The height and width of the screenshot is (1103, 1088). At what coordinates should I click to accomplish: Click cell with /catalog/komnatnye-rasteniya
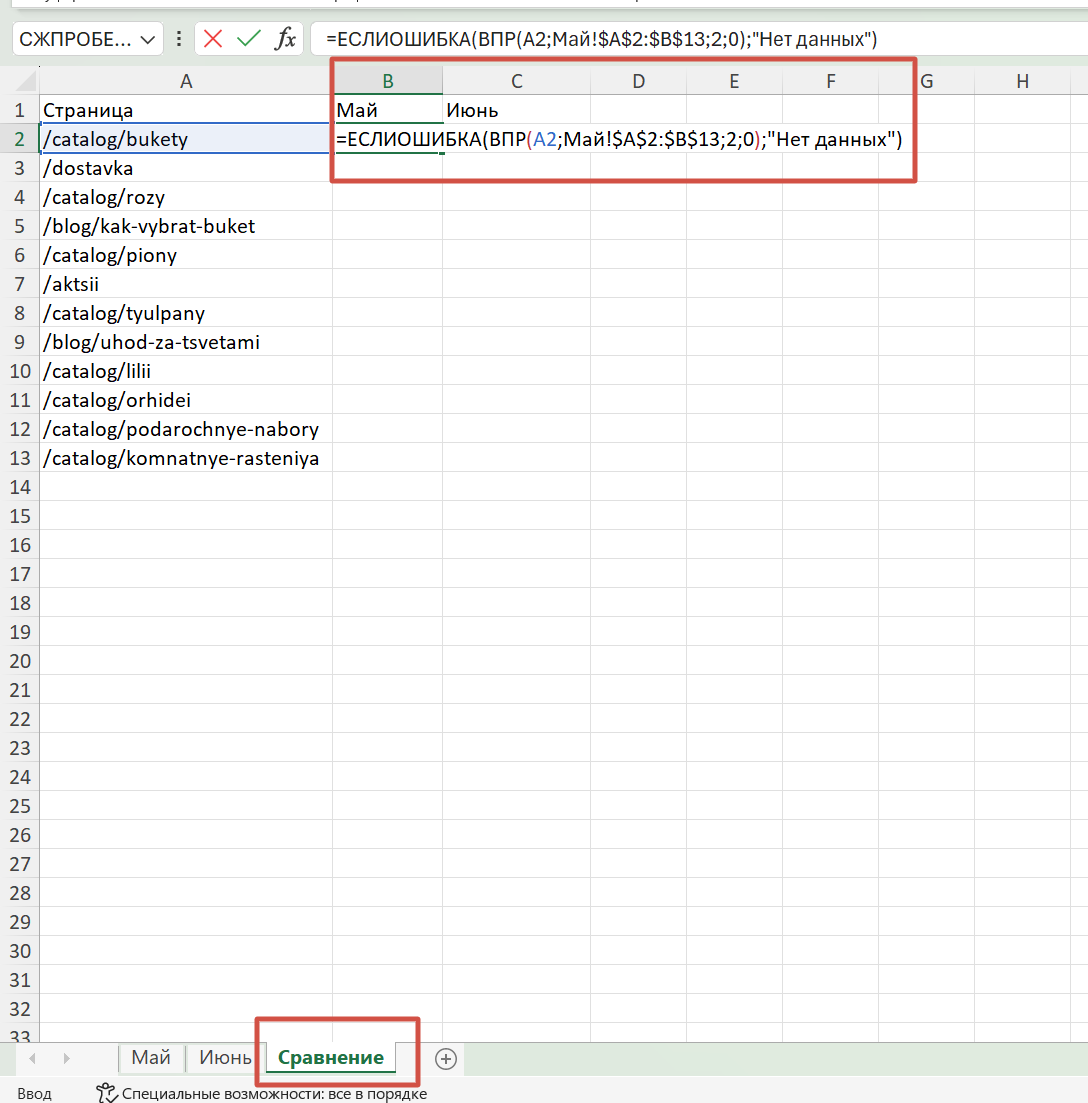point(186,458)
